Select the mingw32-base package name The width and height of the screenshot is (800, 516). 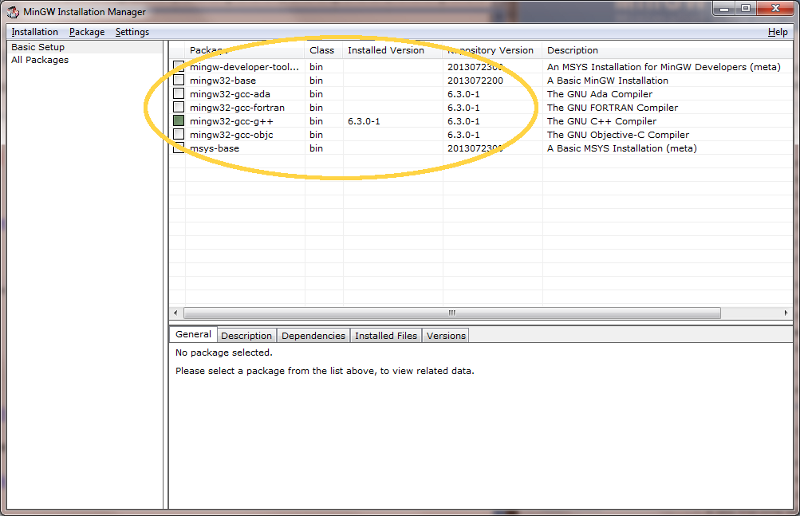[223, 81]
